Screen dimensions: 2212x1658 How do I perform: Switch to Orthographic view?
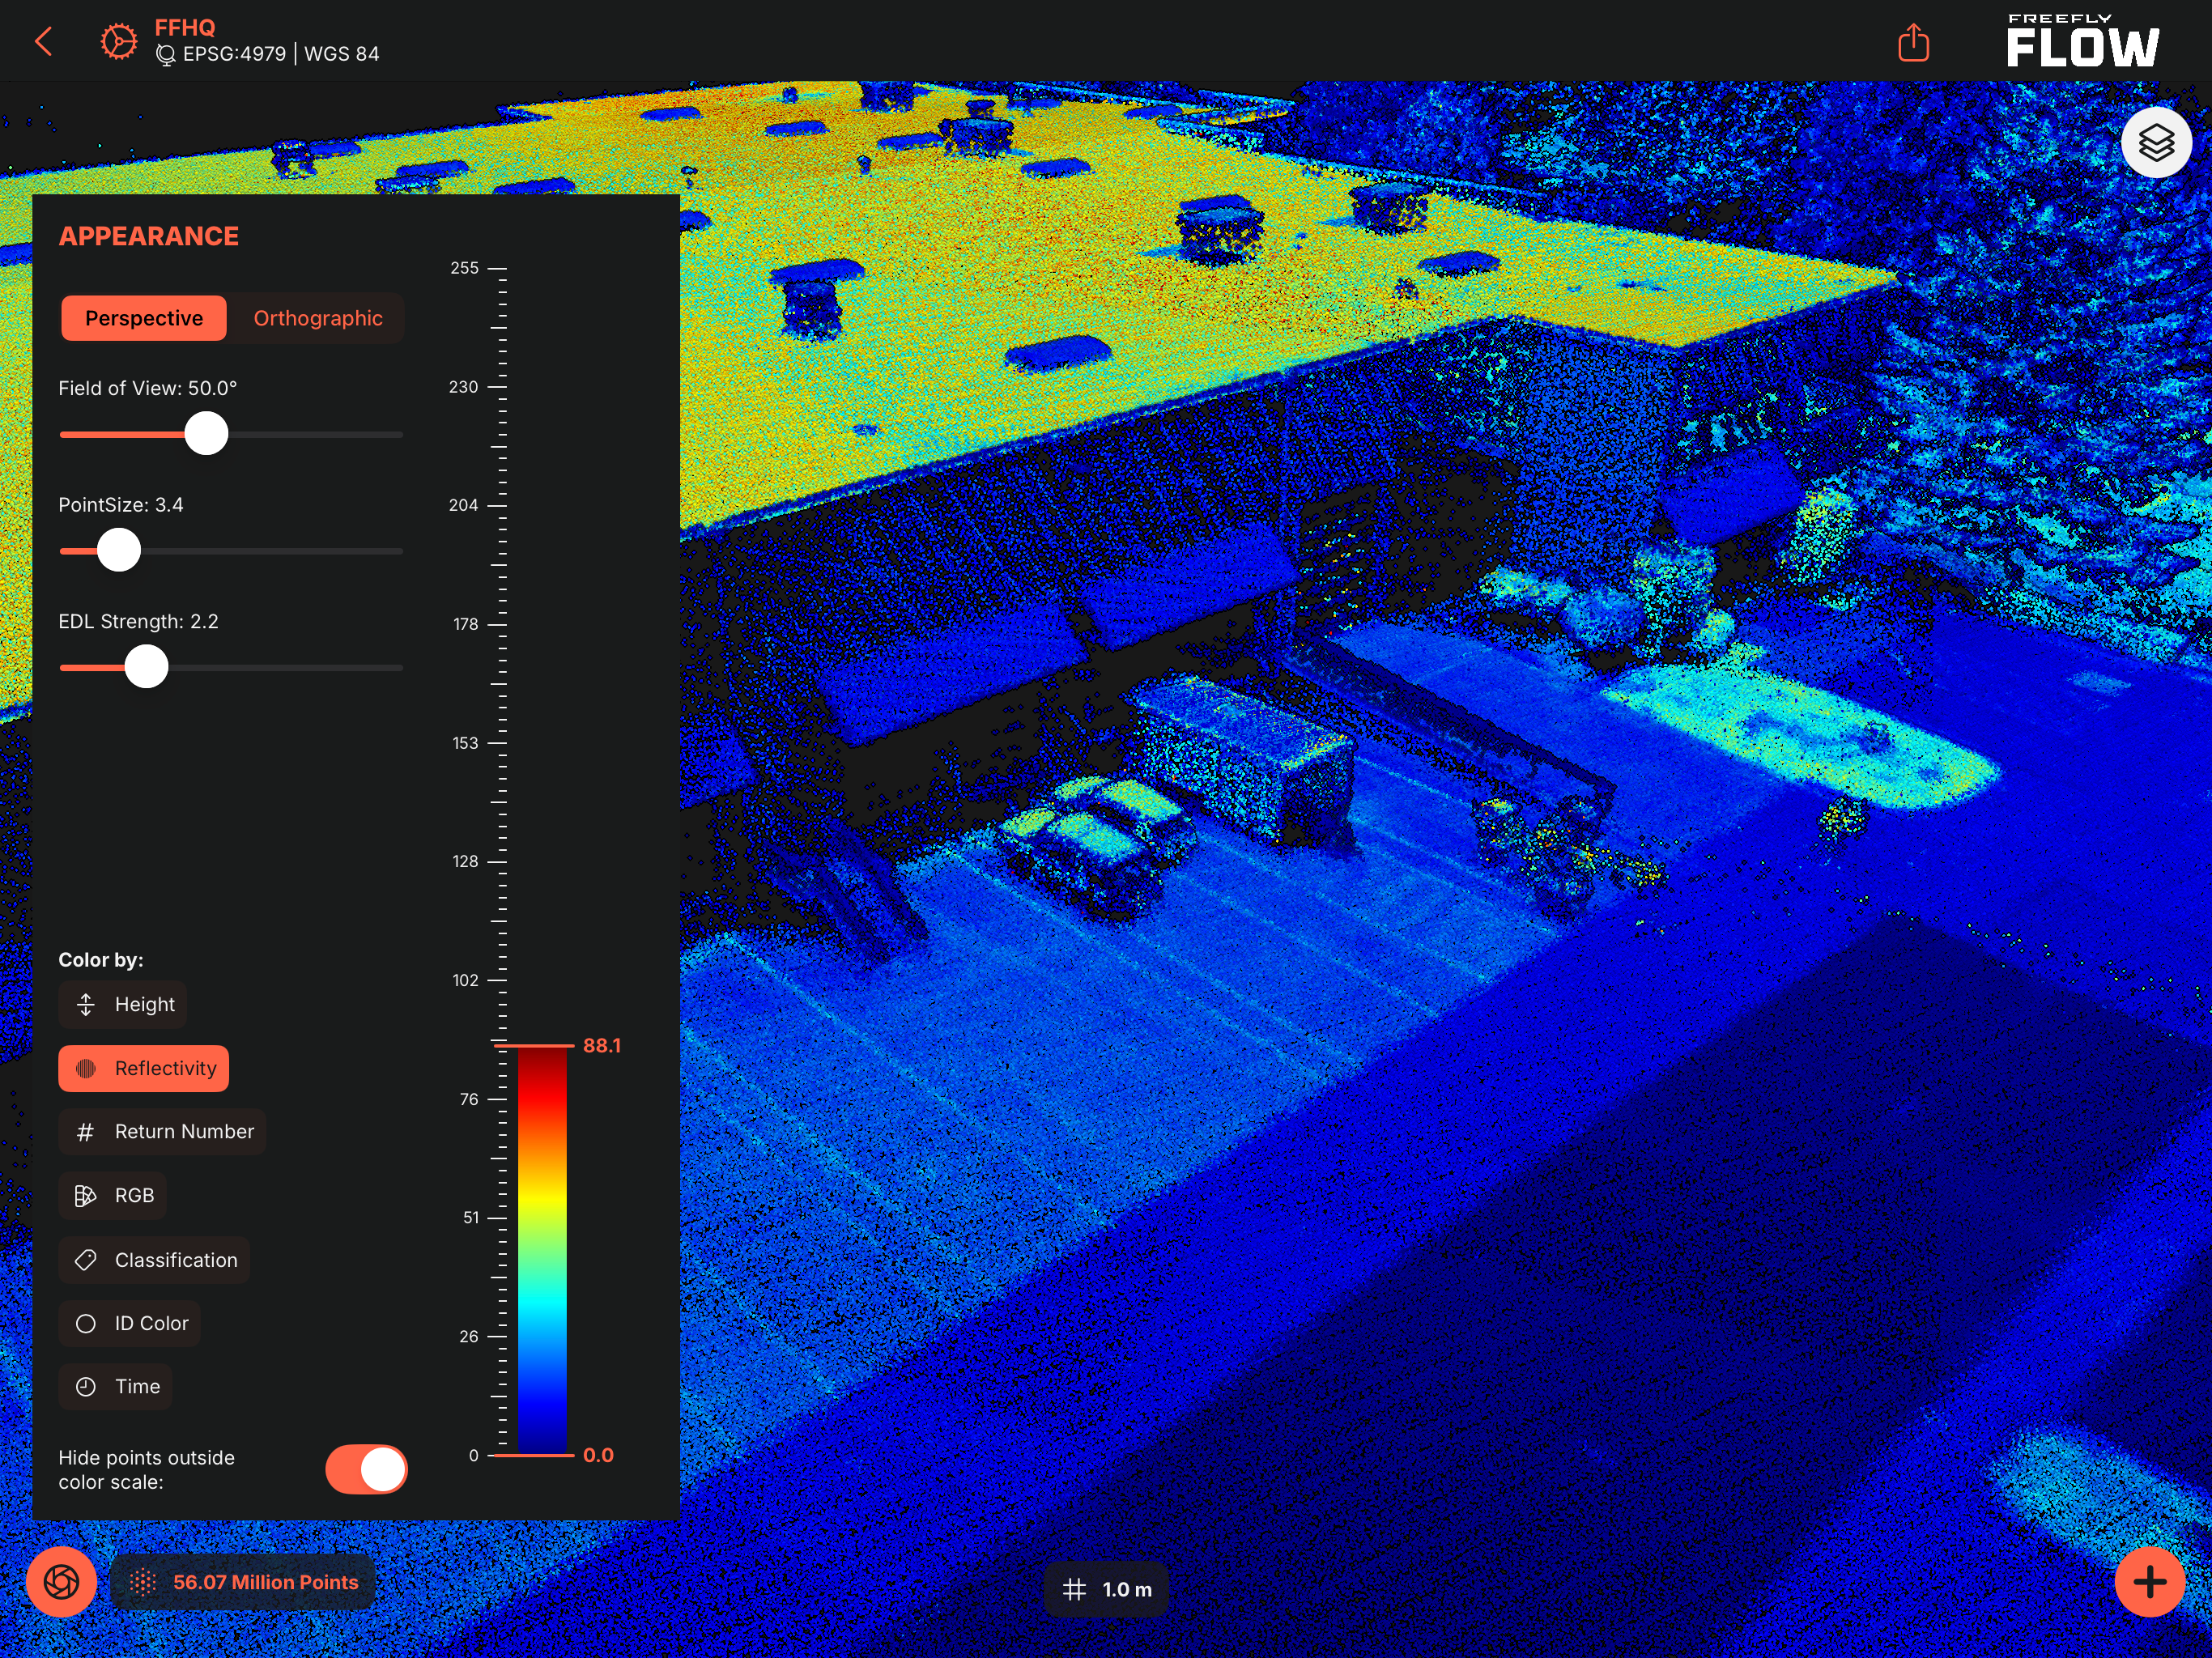pos(318,318)
